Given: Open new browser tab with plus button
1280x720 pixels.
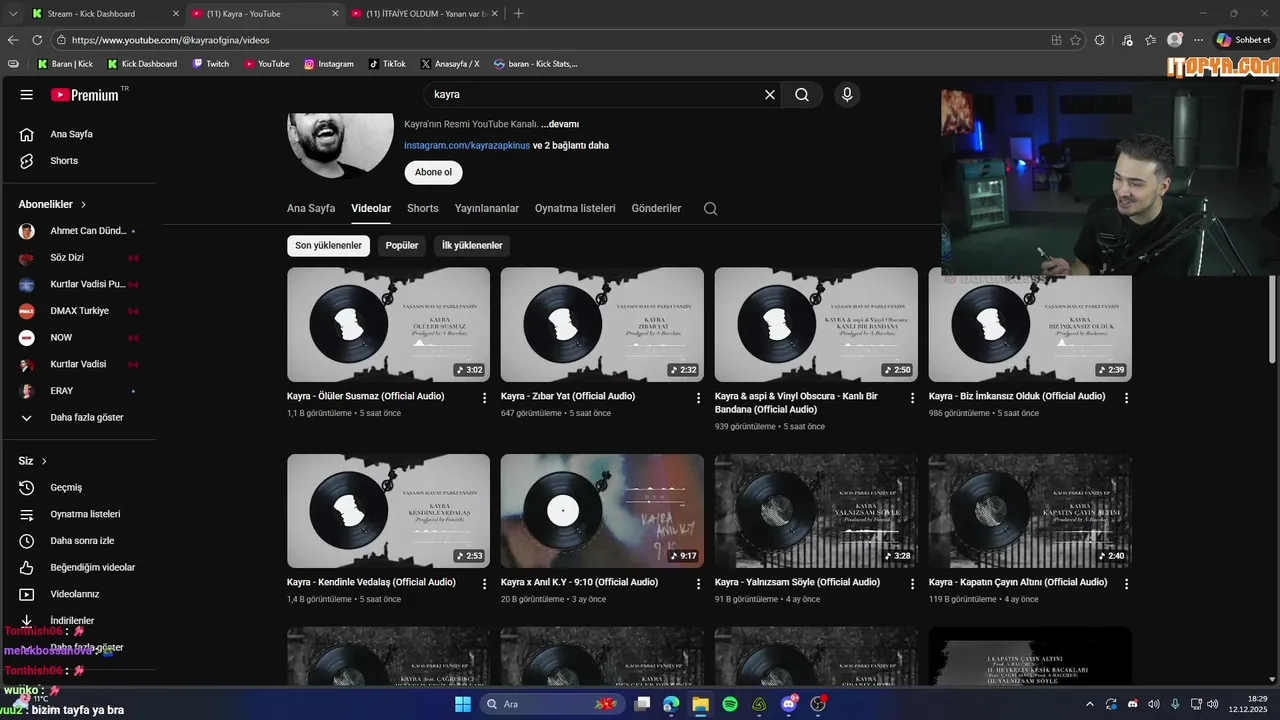Looking at the screenshot, I should (518, 14).
